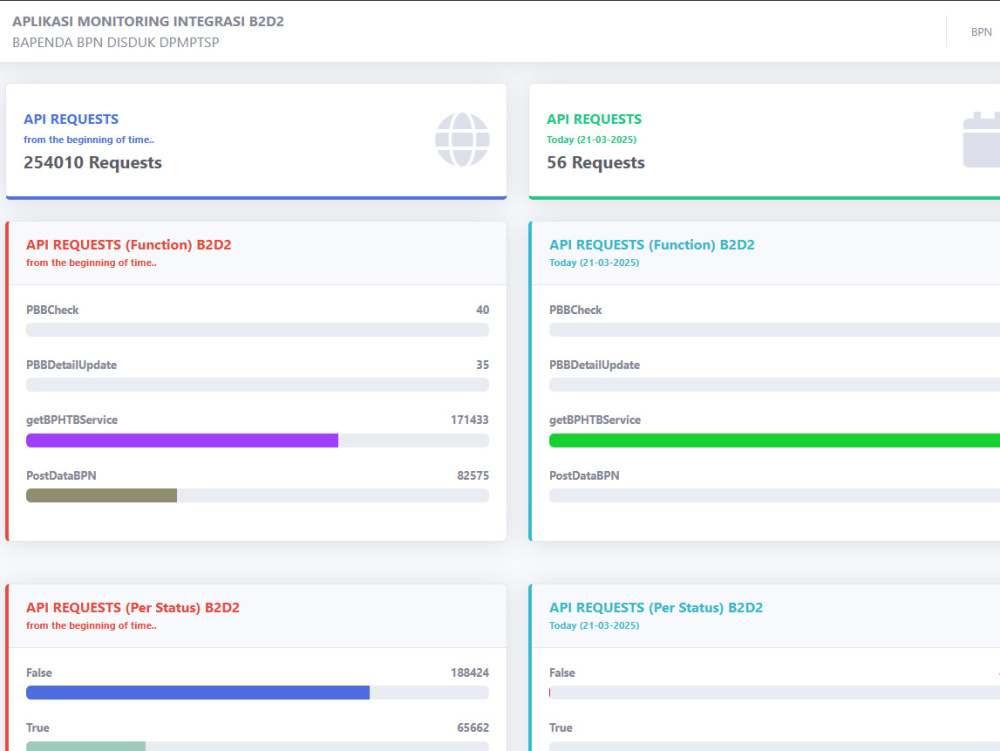Click red 'API REQUESTS (Function) B2D2' heading
The height and width of the screenshot is (751, 1000).
coord(128,245)
